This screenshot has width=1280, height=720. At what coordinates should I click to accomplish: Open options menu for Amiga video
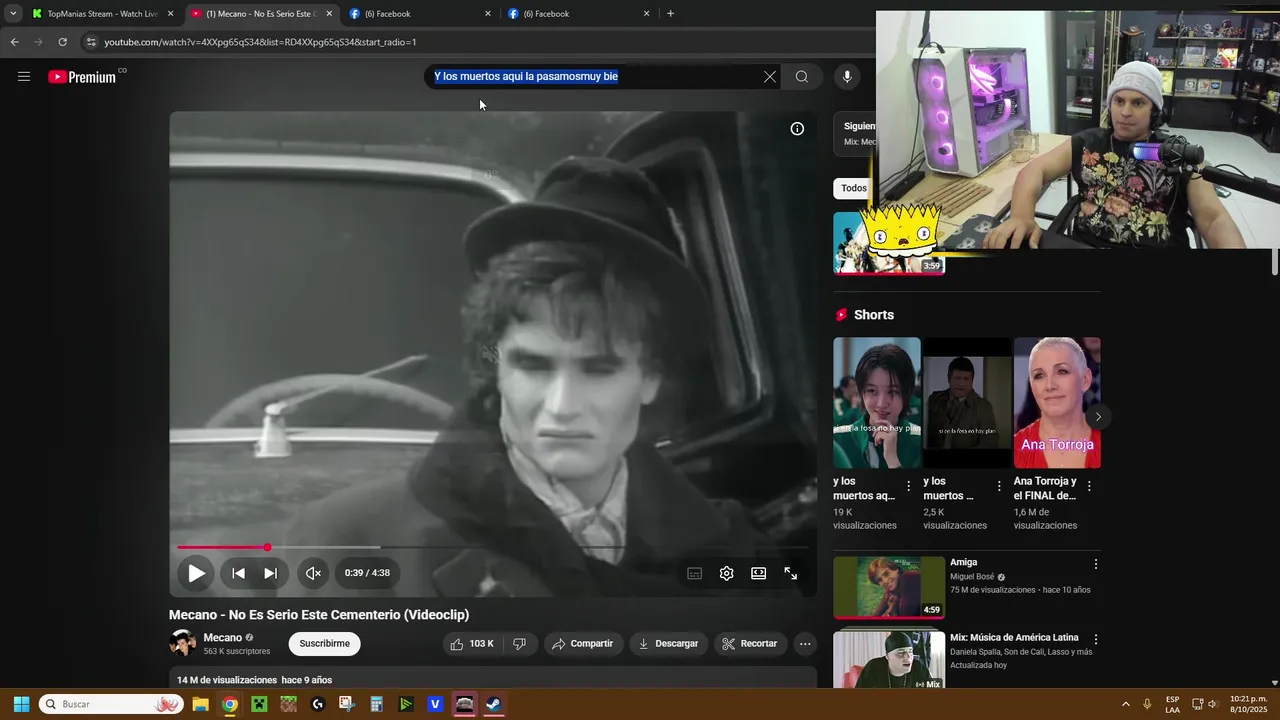[x=1095, y=564]
